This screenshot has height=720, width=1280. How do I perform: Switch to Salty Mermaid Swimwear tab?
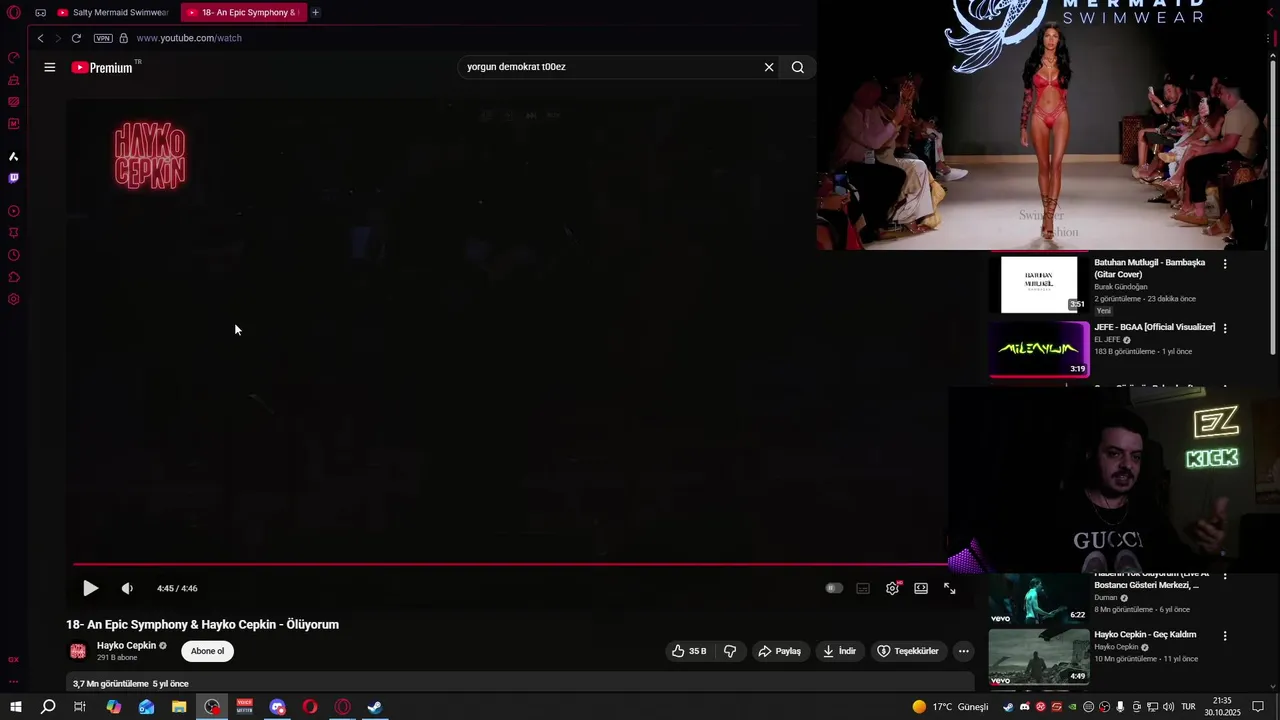coord(113,13)
